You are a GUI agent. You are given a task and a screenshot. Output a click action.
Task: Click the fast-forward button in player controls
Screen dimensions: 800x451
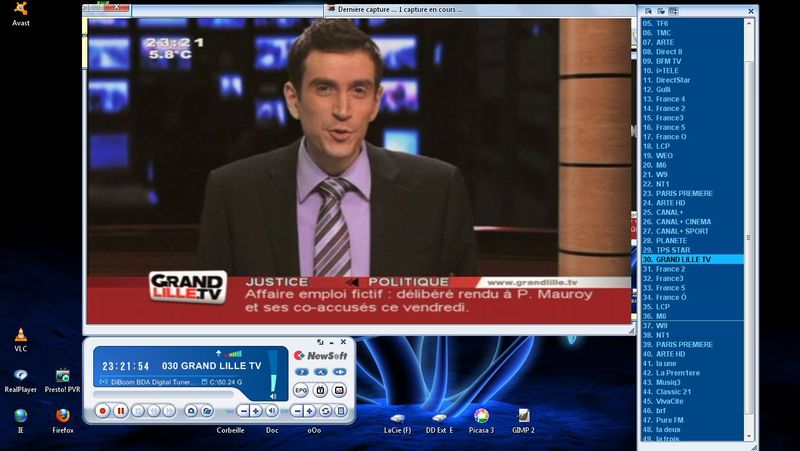click(169, 411)
